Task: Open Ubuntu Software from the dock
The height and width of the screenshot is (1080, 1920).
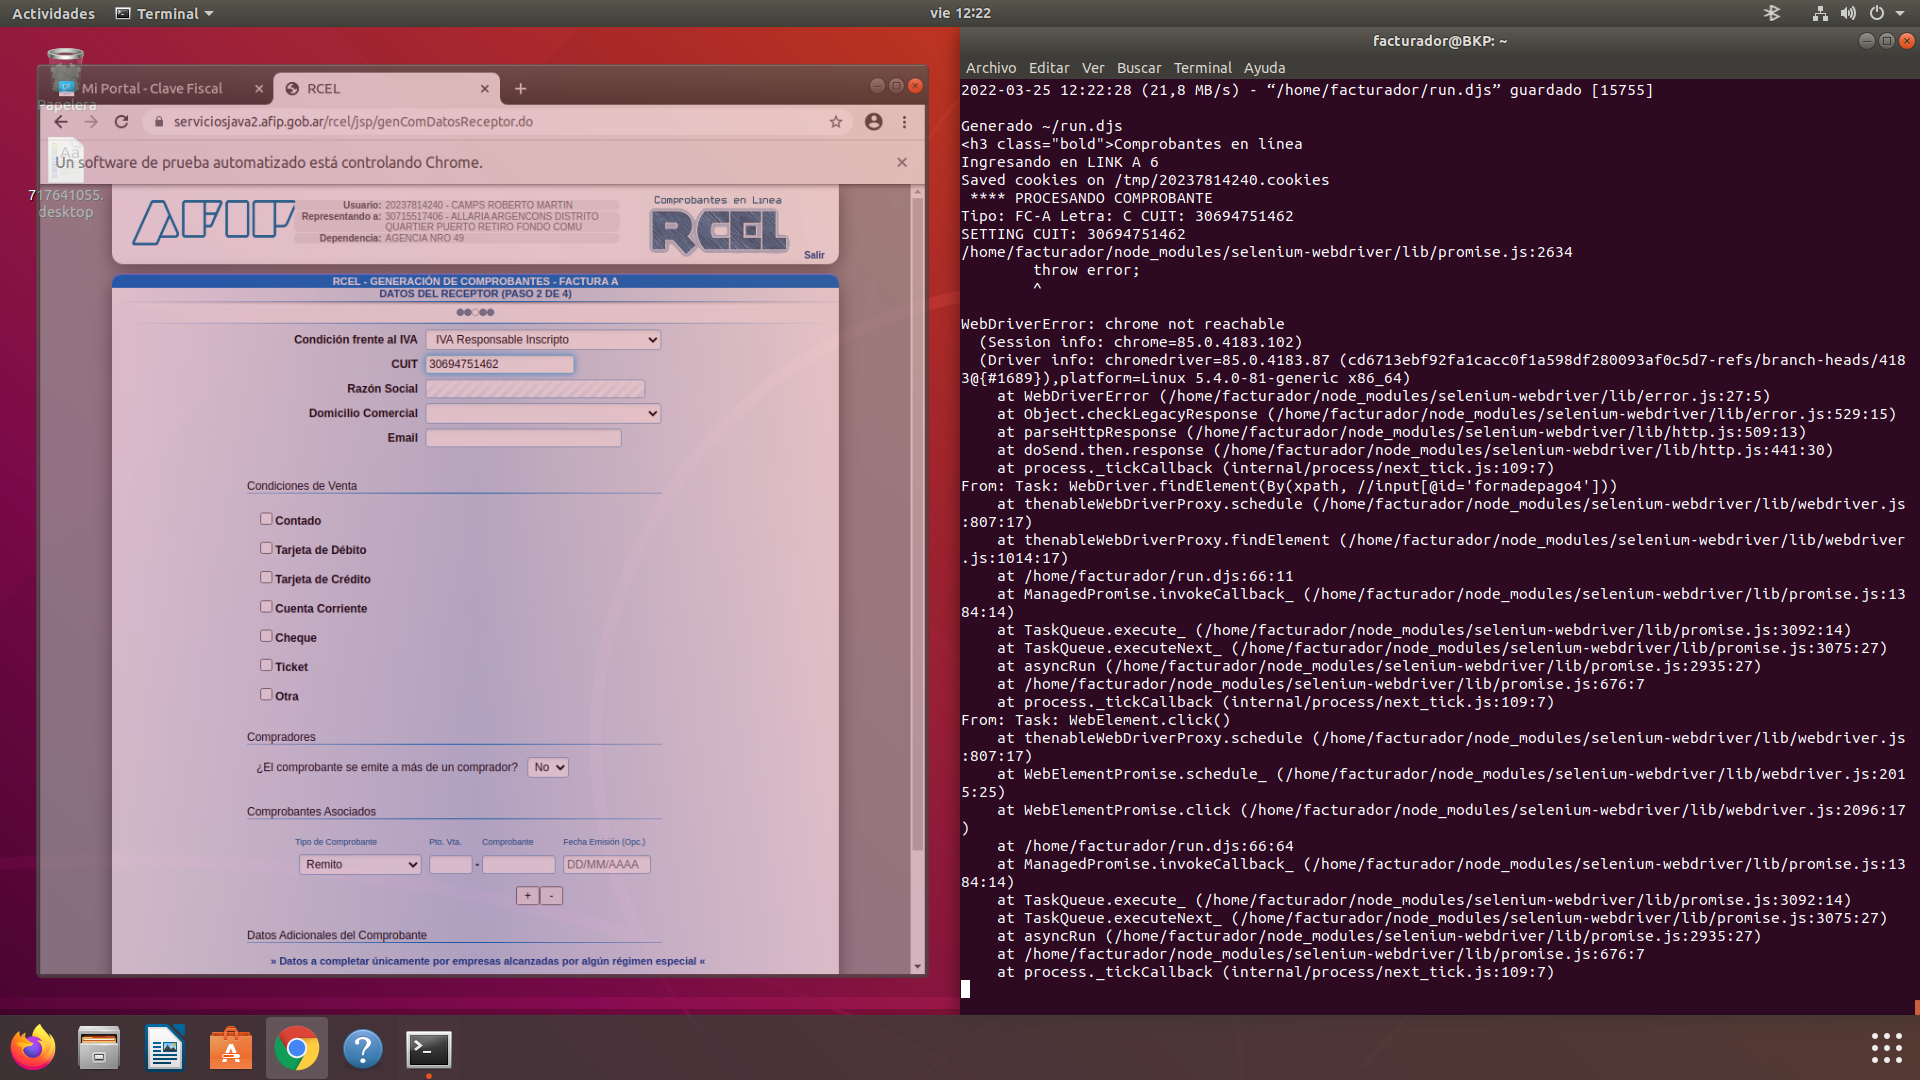Action: [x=231, y=1048]
